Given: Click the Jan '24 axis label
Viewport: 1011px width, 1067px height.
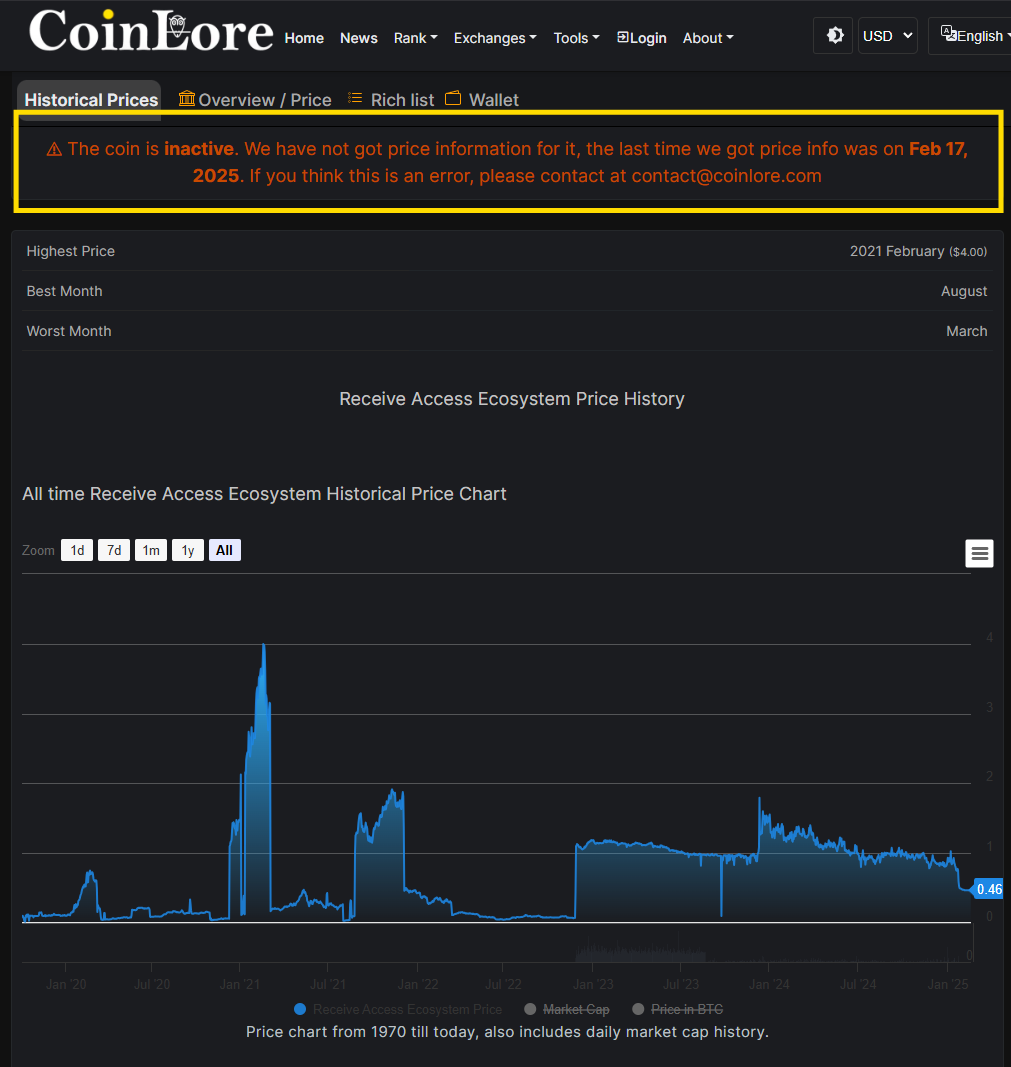Looking at the screenshot, I should coord(769,984).
